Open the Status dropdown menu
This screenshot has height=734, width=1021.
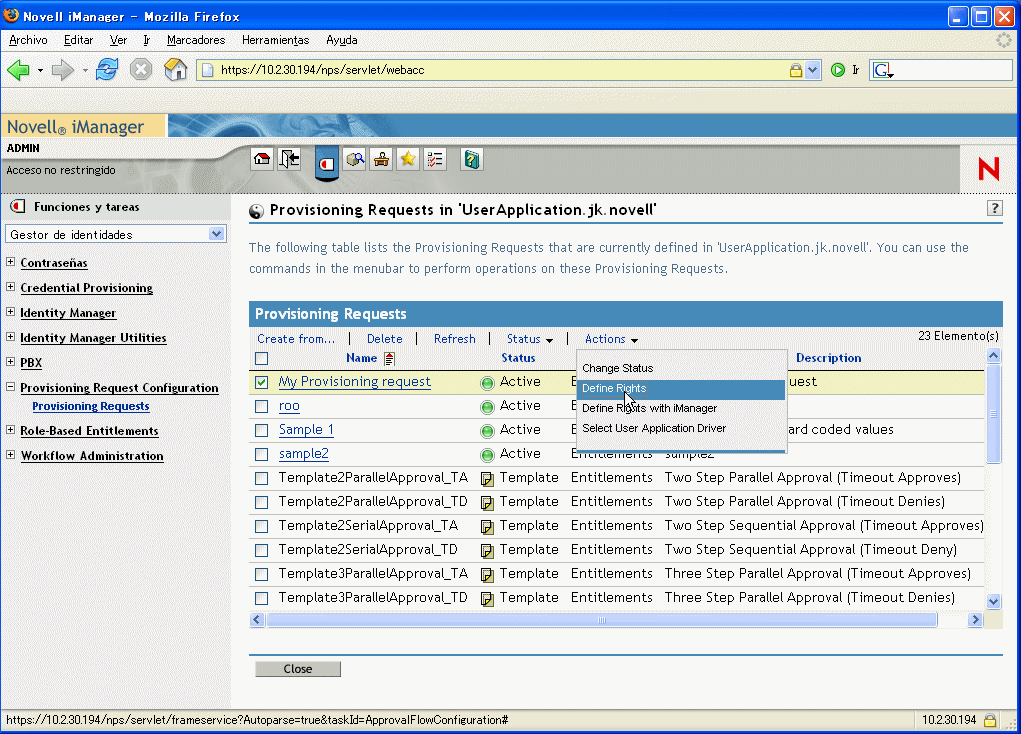(530, 339)
